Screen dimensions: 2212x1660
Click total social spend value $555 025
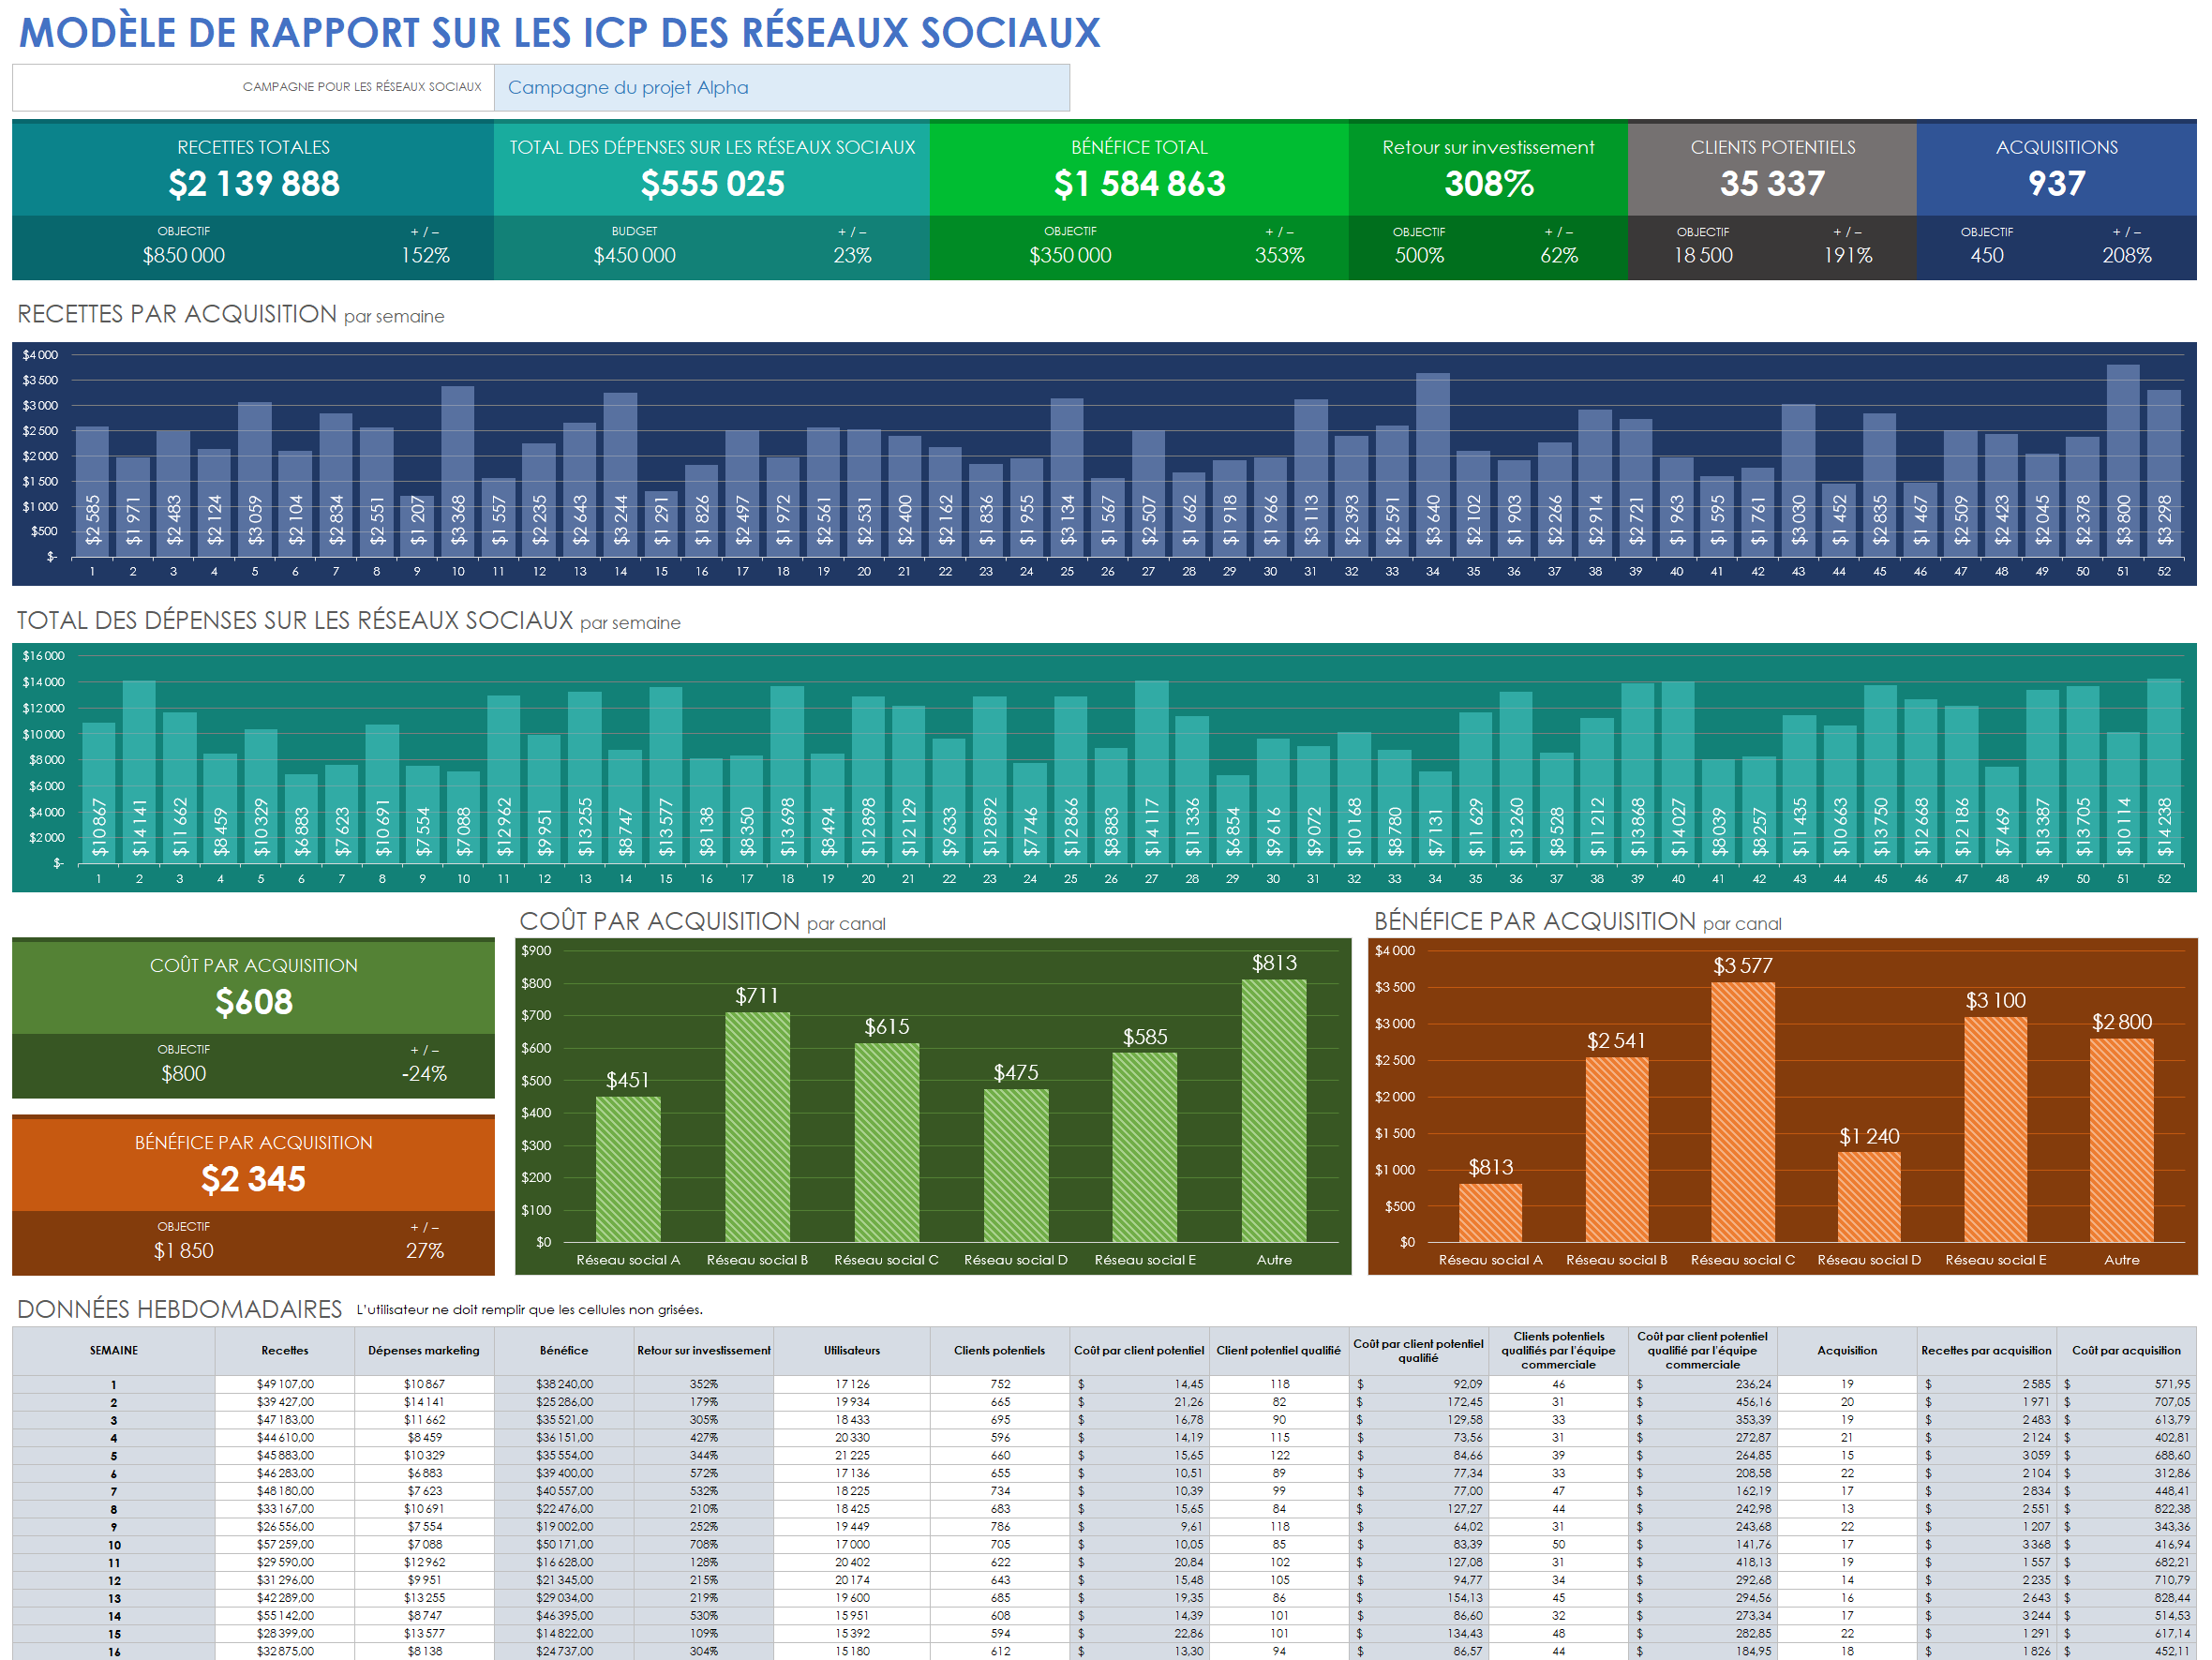coord(712,184)
